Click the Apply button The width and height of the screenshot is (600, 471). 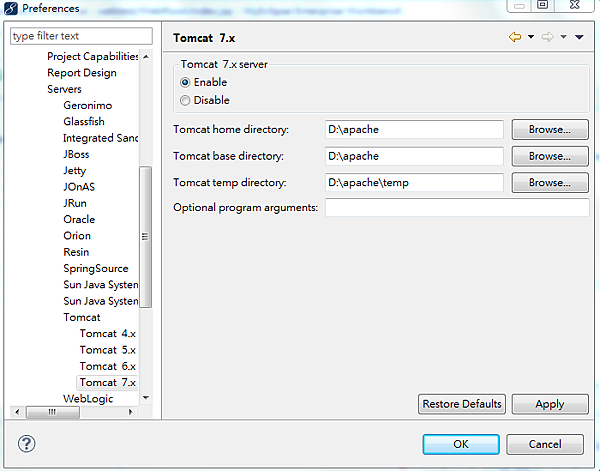point(550,404)
